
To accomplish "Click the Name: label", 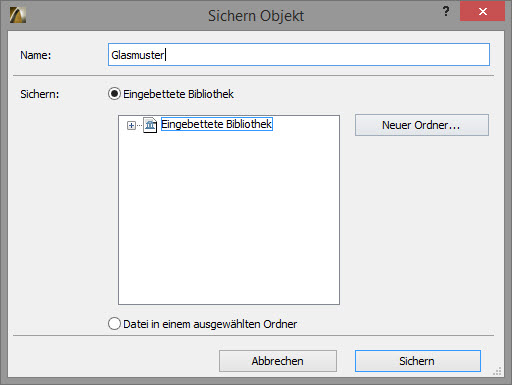I will click(x=36, y=55).
